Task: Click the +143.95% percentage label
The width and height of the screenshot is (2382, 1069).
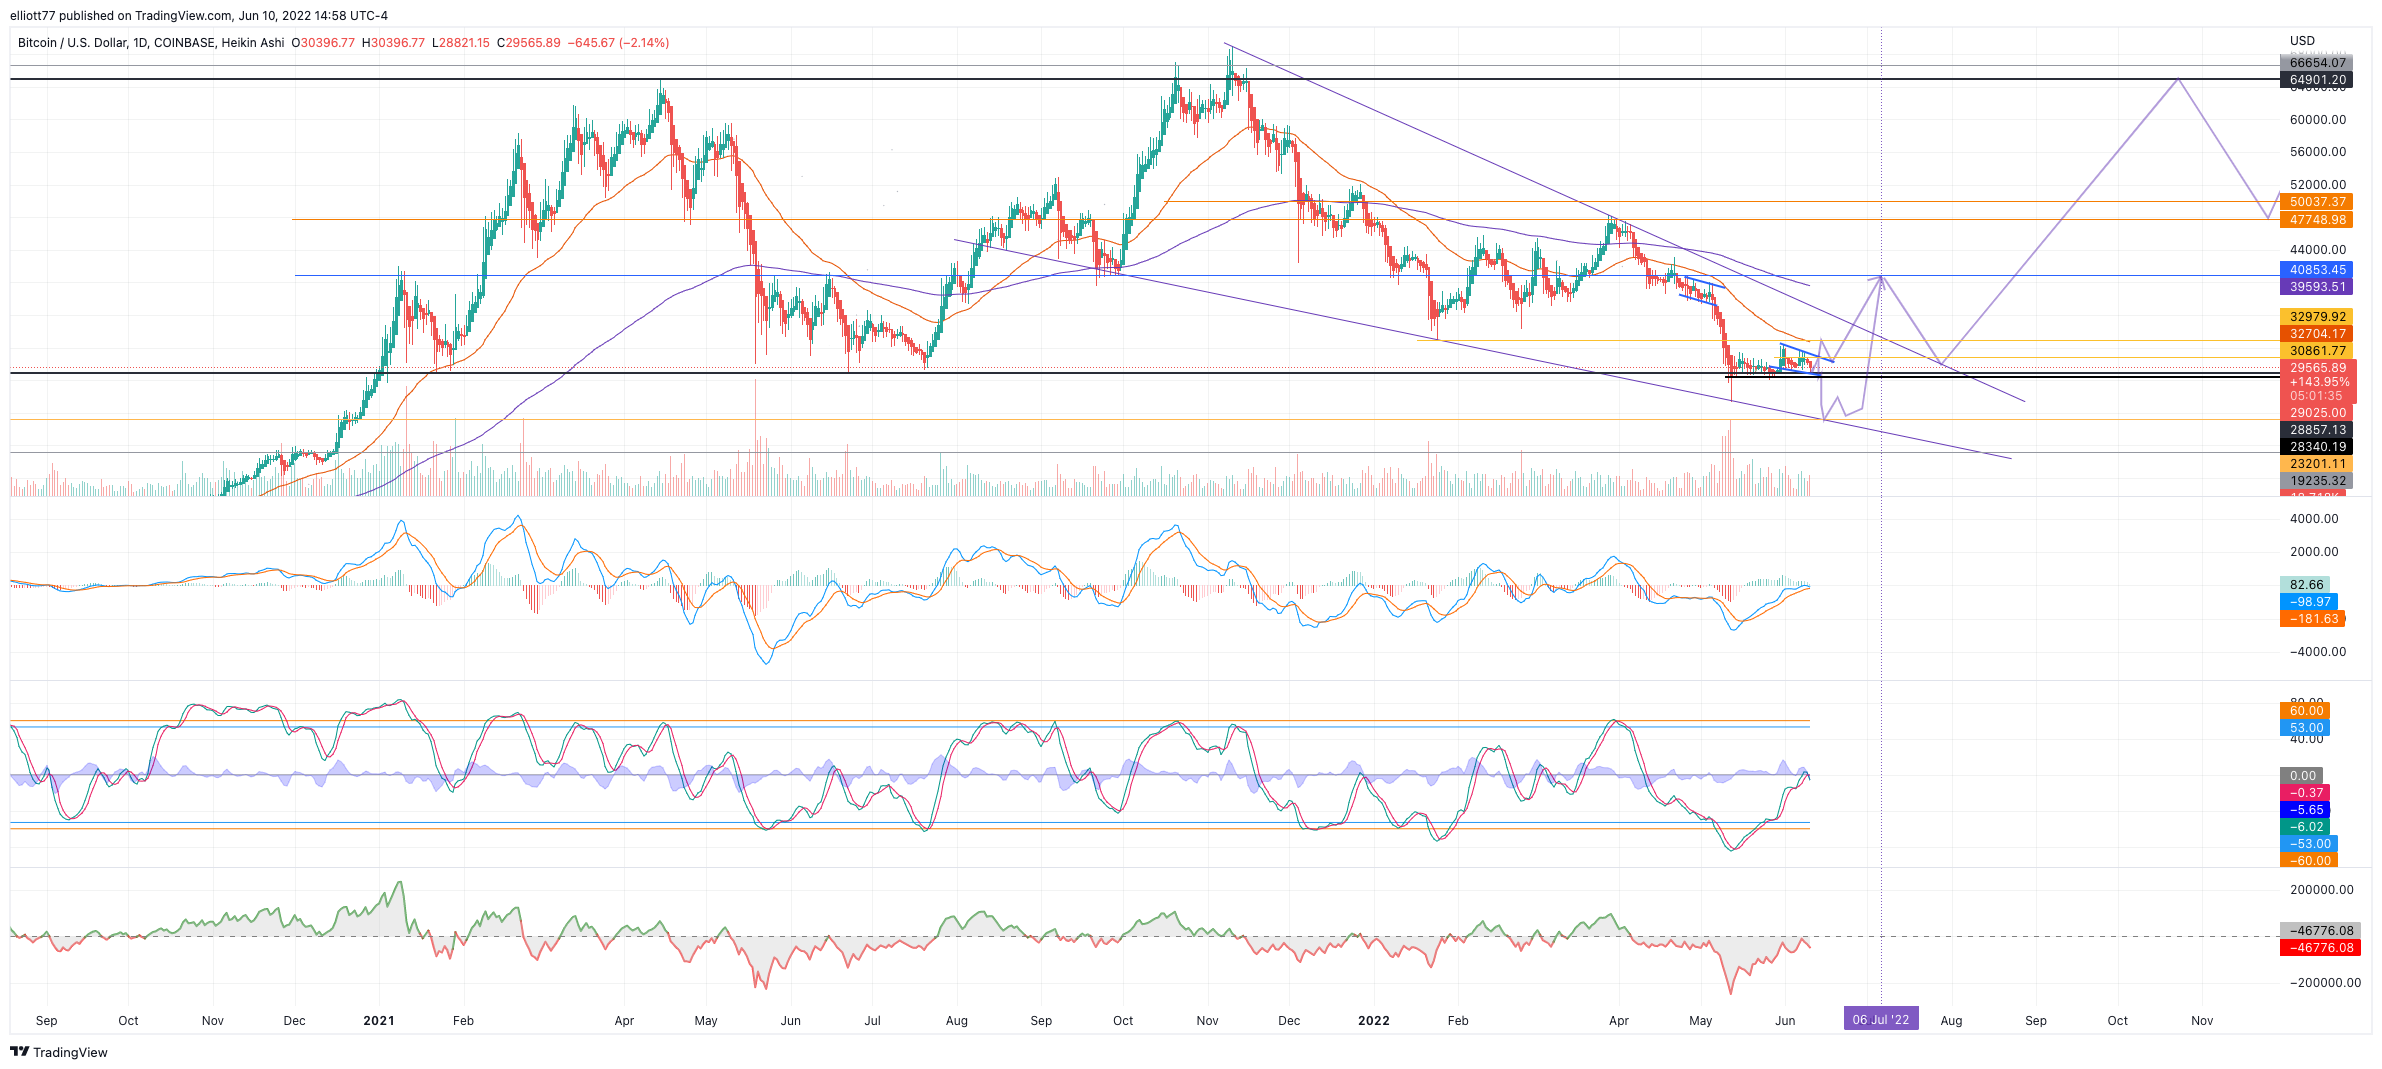Action: coord(2318,382)
